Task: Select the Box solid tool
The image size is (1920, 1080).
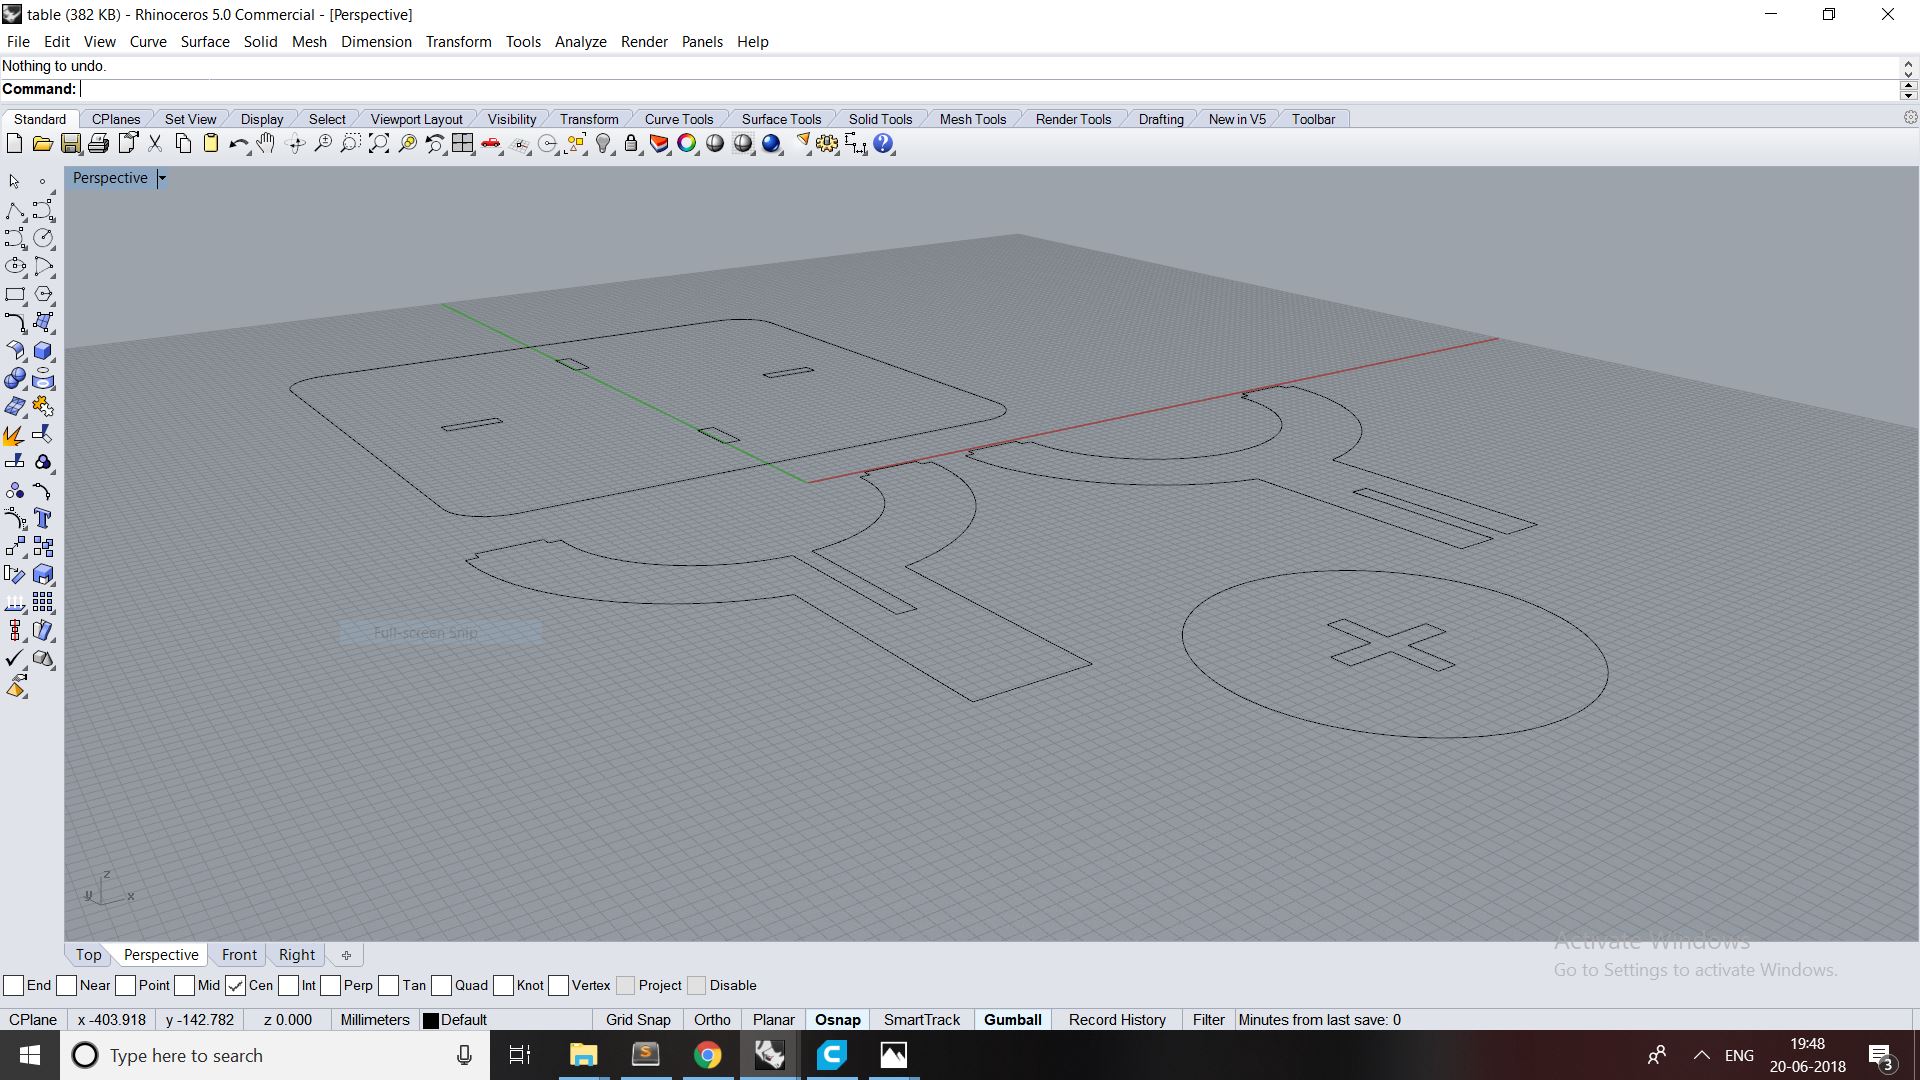Action: click(x=43, y=351)
